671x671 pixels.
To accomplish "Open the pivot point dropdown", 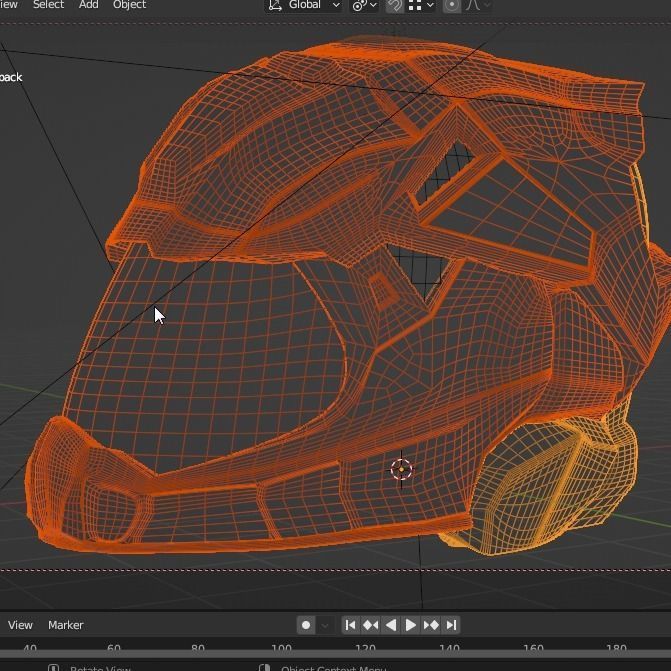I will [x=364, y=5].
